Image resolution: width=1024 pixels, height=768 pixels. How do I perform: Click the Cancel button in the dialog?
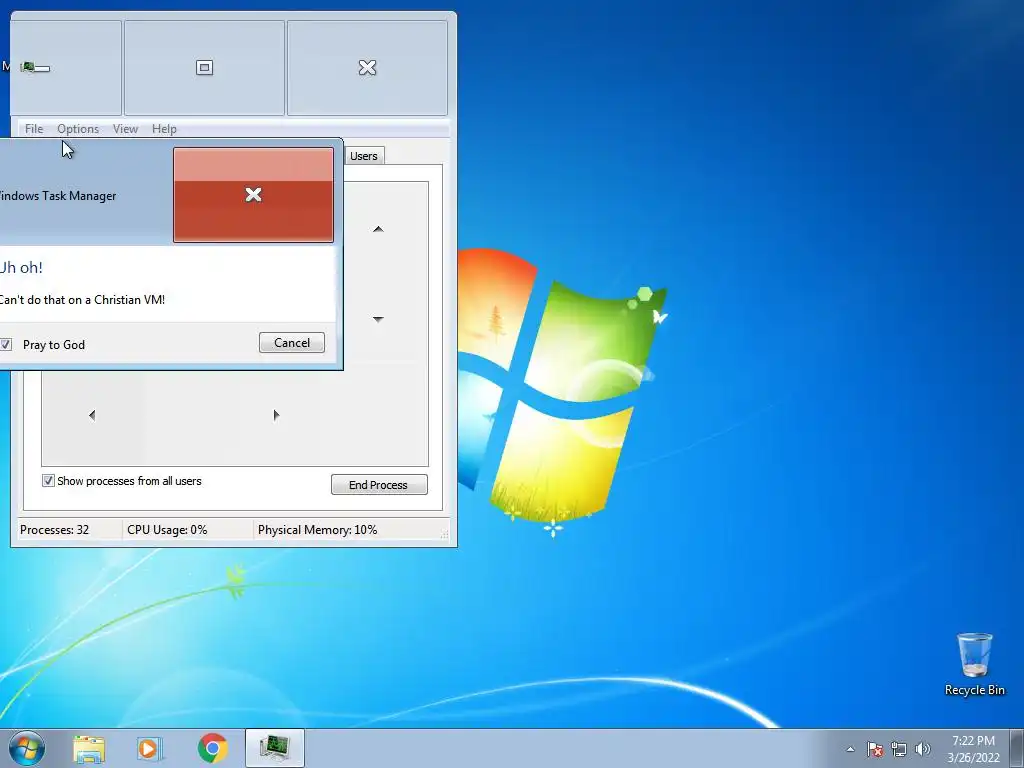[x=292, y=343]
